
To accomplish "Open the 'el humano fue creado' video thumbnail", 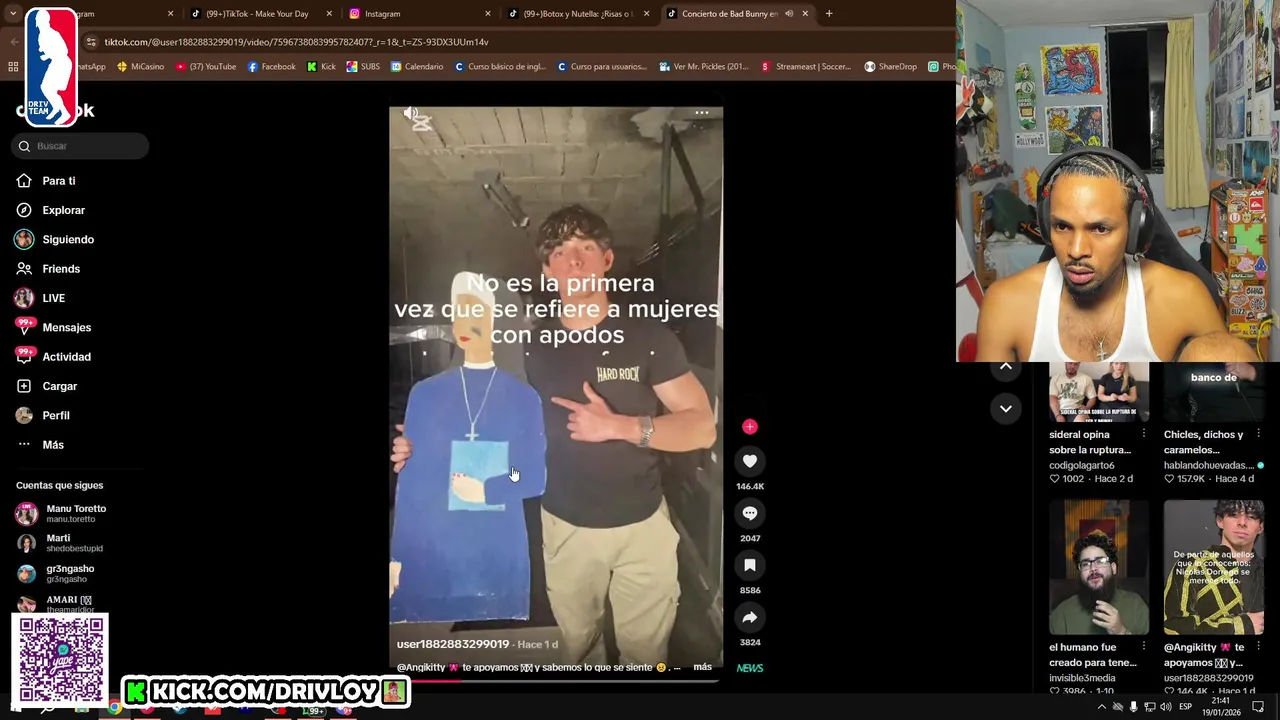I will 1098,568.
